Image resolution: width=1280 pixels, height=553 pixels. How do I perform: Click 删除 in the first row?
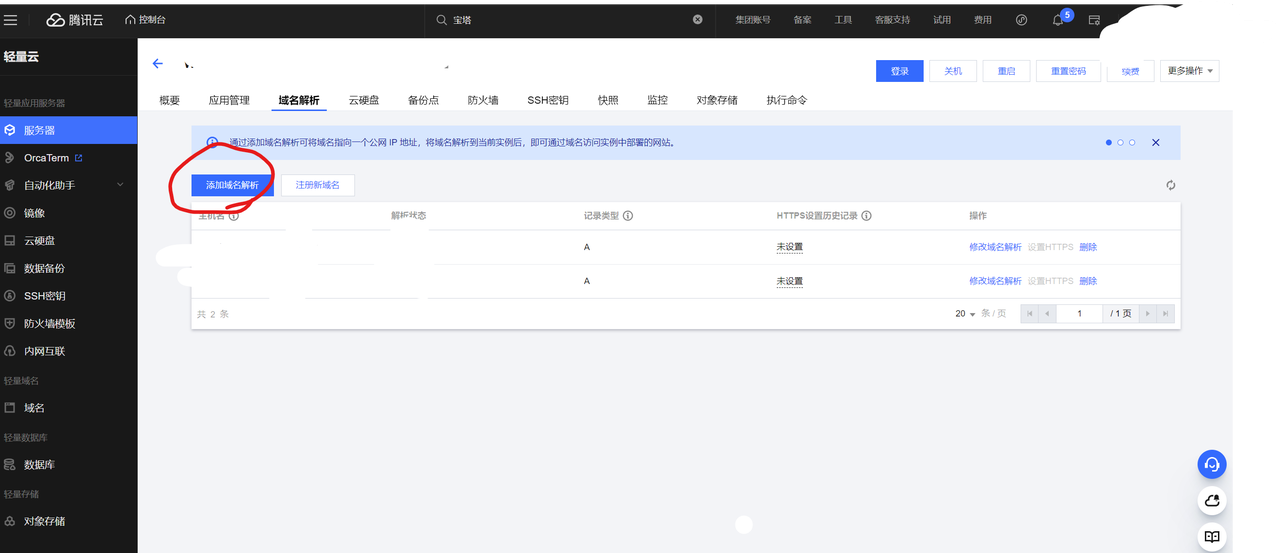click(x=1088, y=247)
